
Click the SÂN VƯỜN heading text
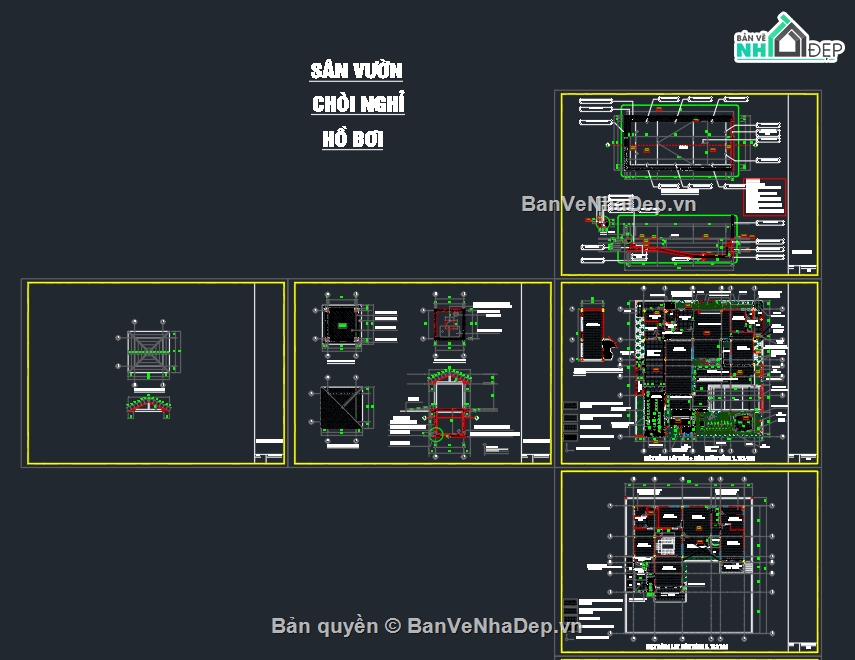tap(356, 70)
